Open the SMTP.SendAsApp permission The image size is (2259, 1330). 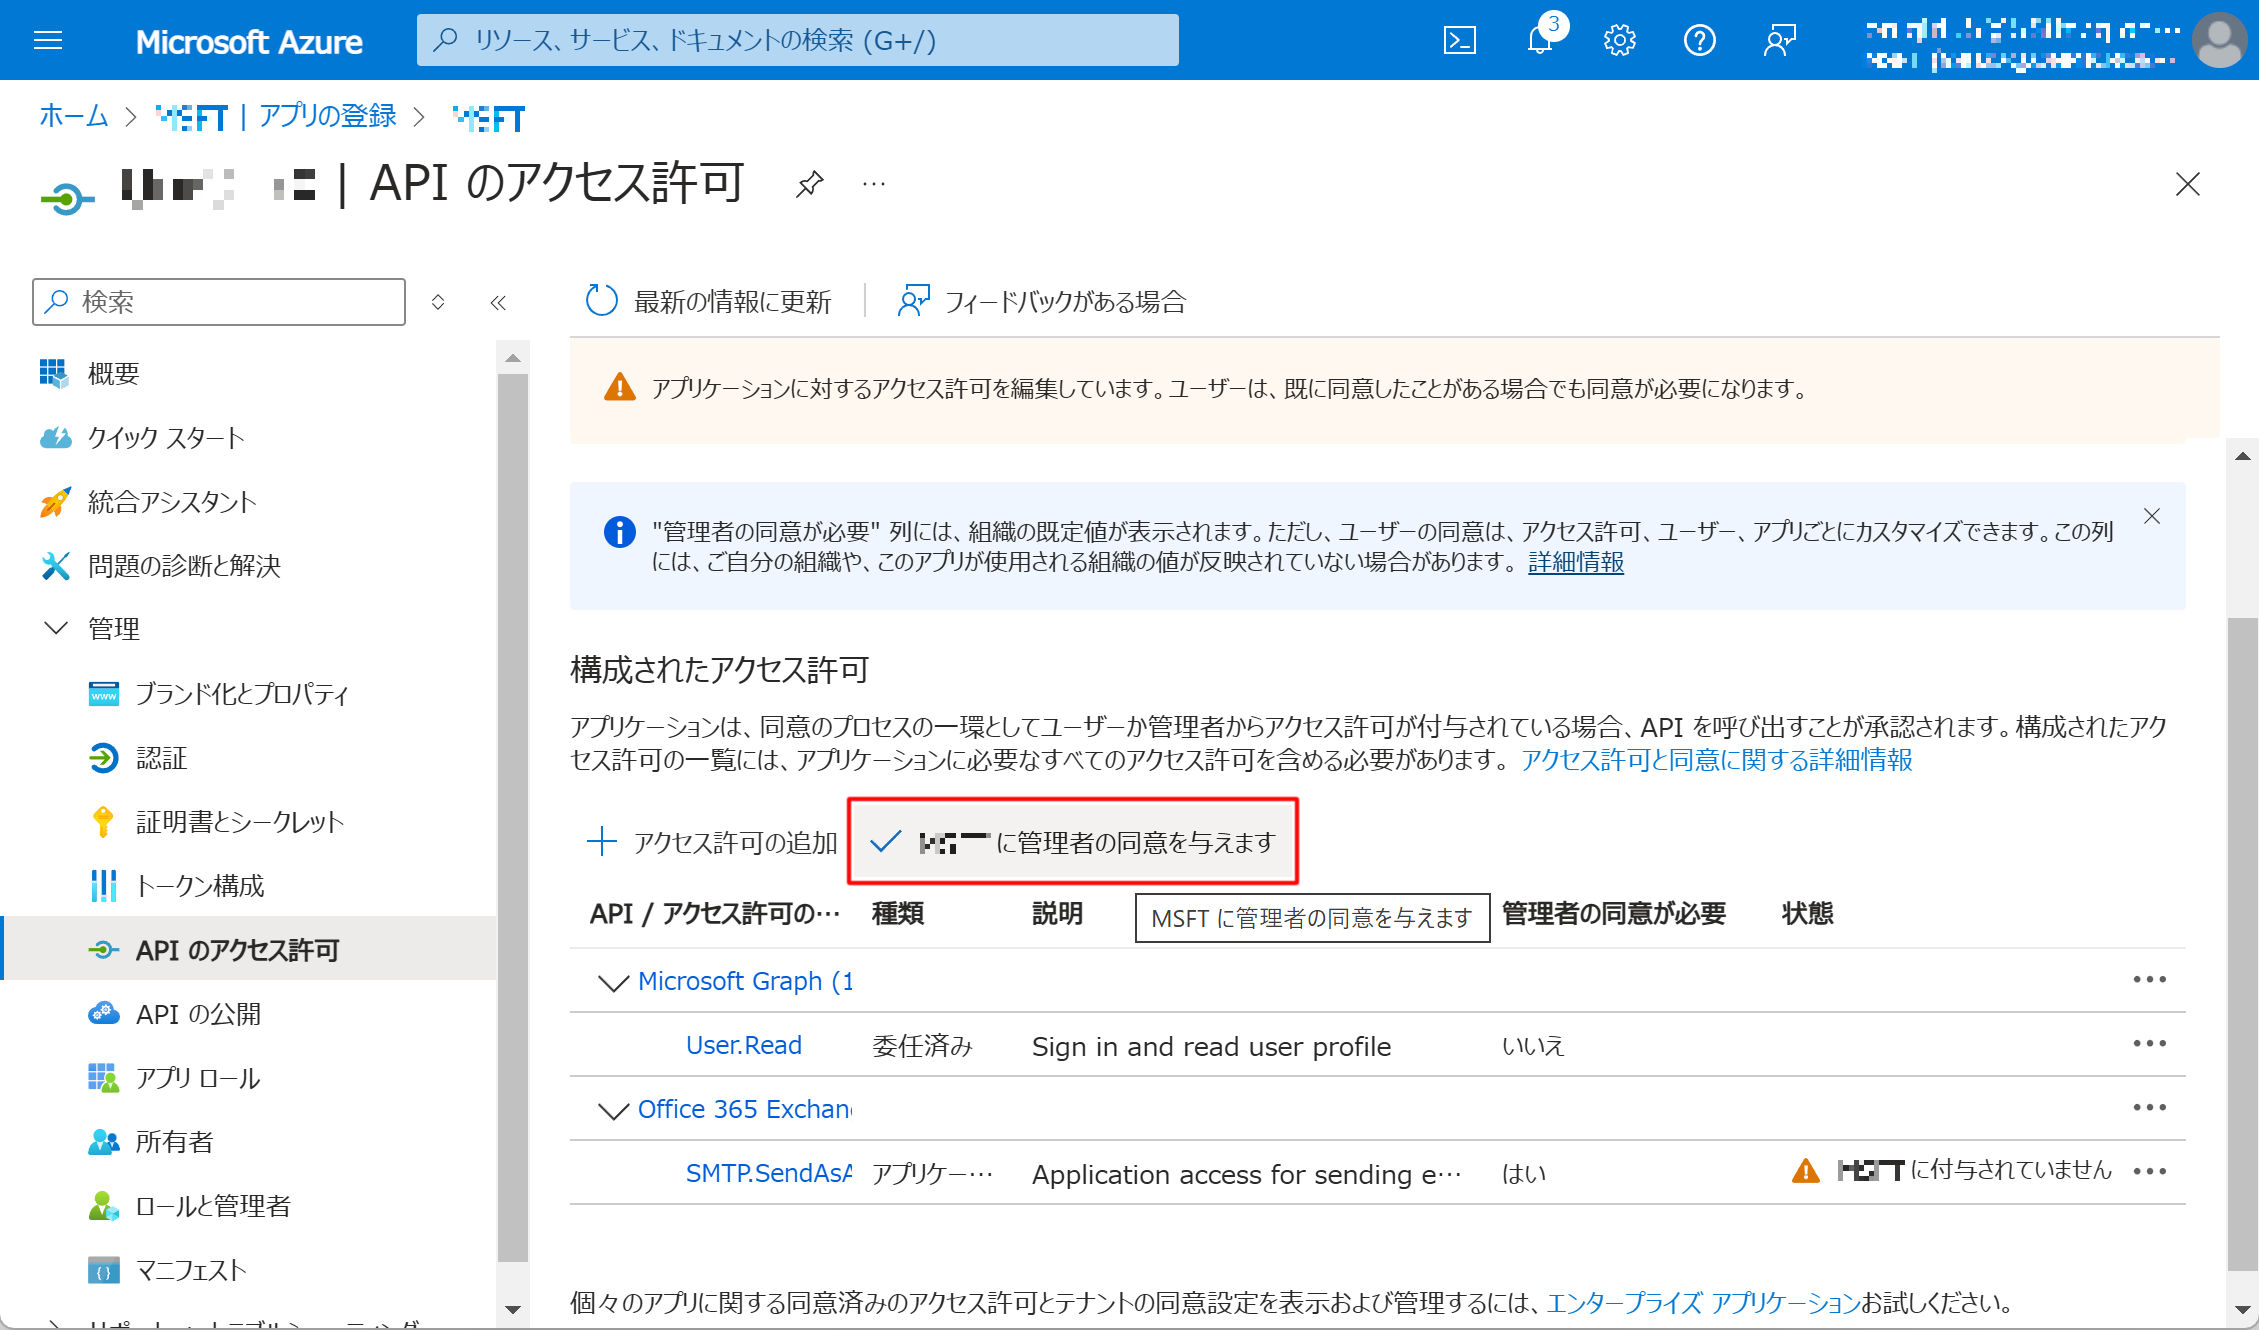[768, 1173]
